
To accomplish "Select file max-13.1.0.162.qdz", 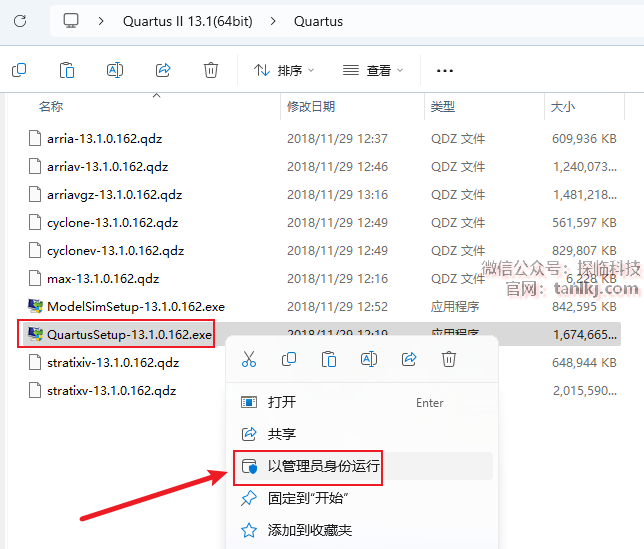I will point(103,279).
